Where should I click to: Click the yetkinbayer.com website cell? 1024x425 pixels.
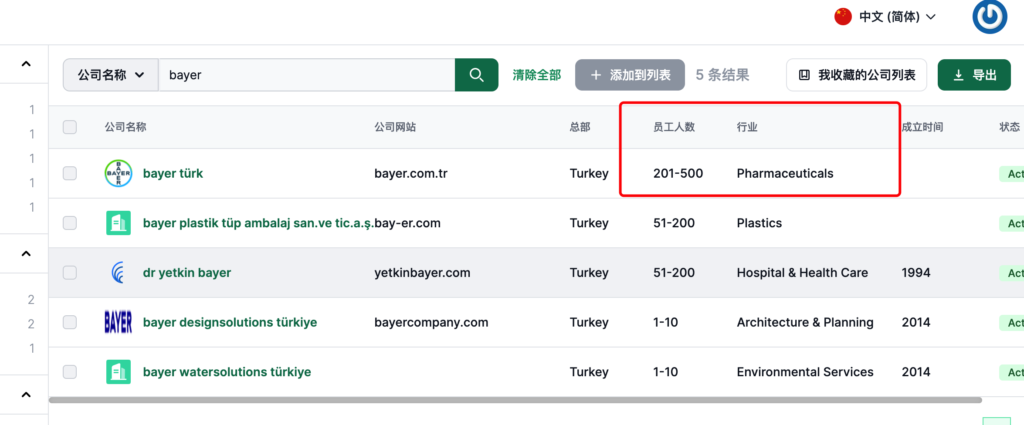click(x=422, y=273)
